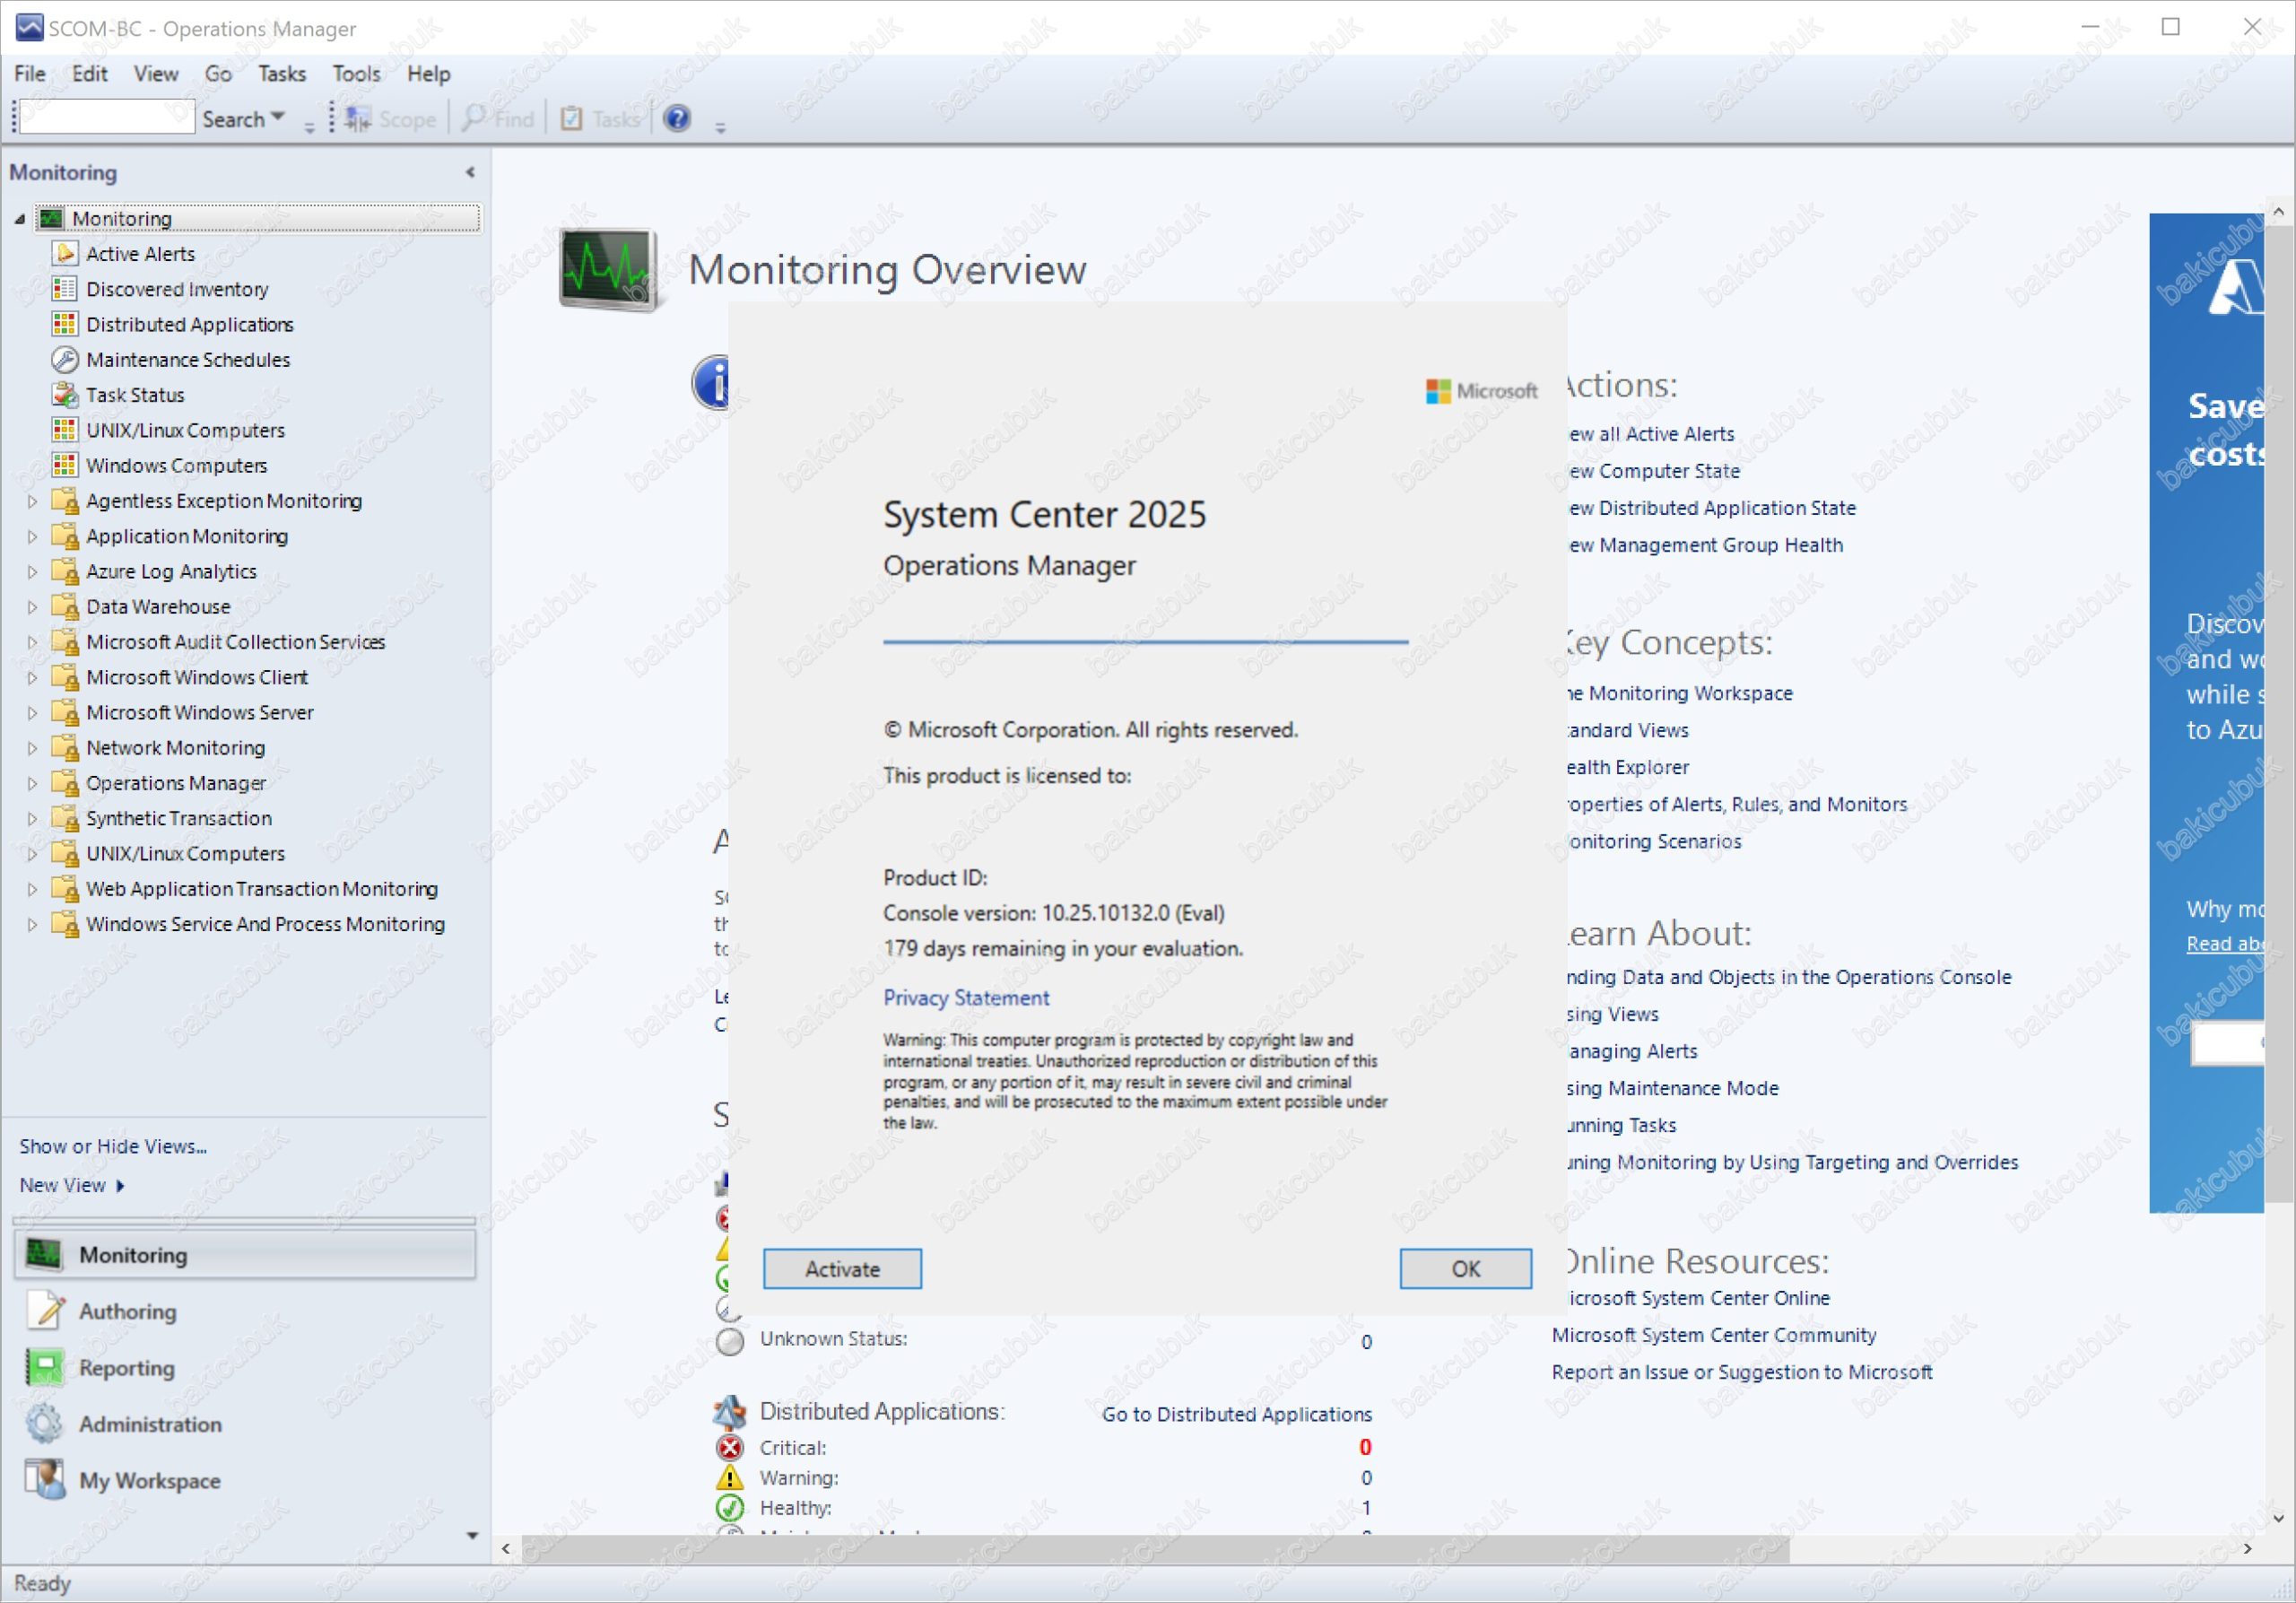Open the navigation buttons overflow arrow
Screen dimensions: 2296x1603
point(472,1535)
